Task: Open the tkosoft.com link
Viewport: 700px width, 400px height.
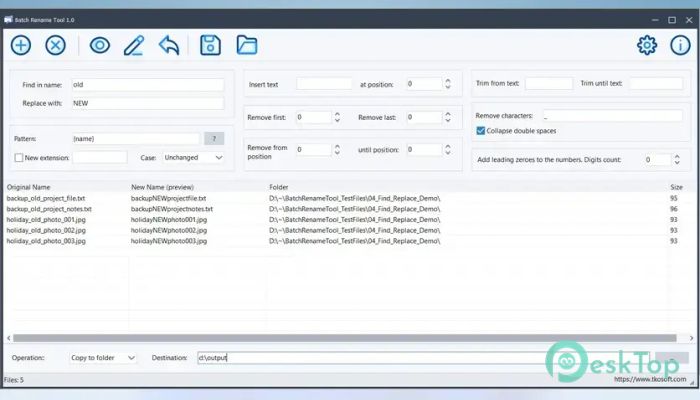Action: [650, 379]
